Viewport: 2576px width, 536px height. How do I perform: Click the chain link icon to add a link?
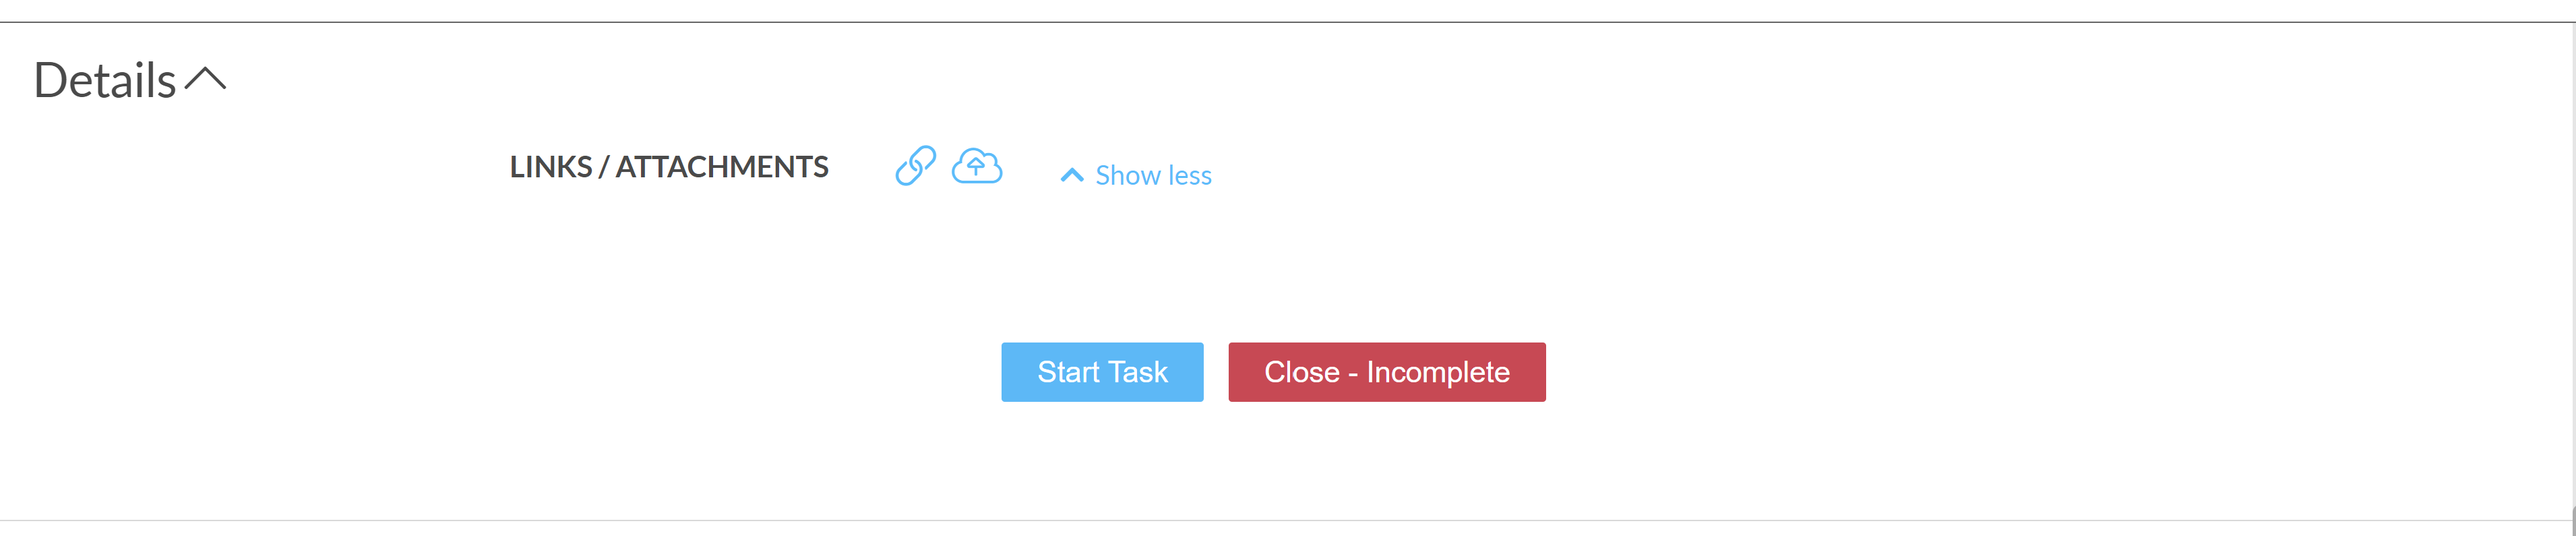[915, 166]
